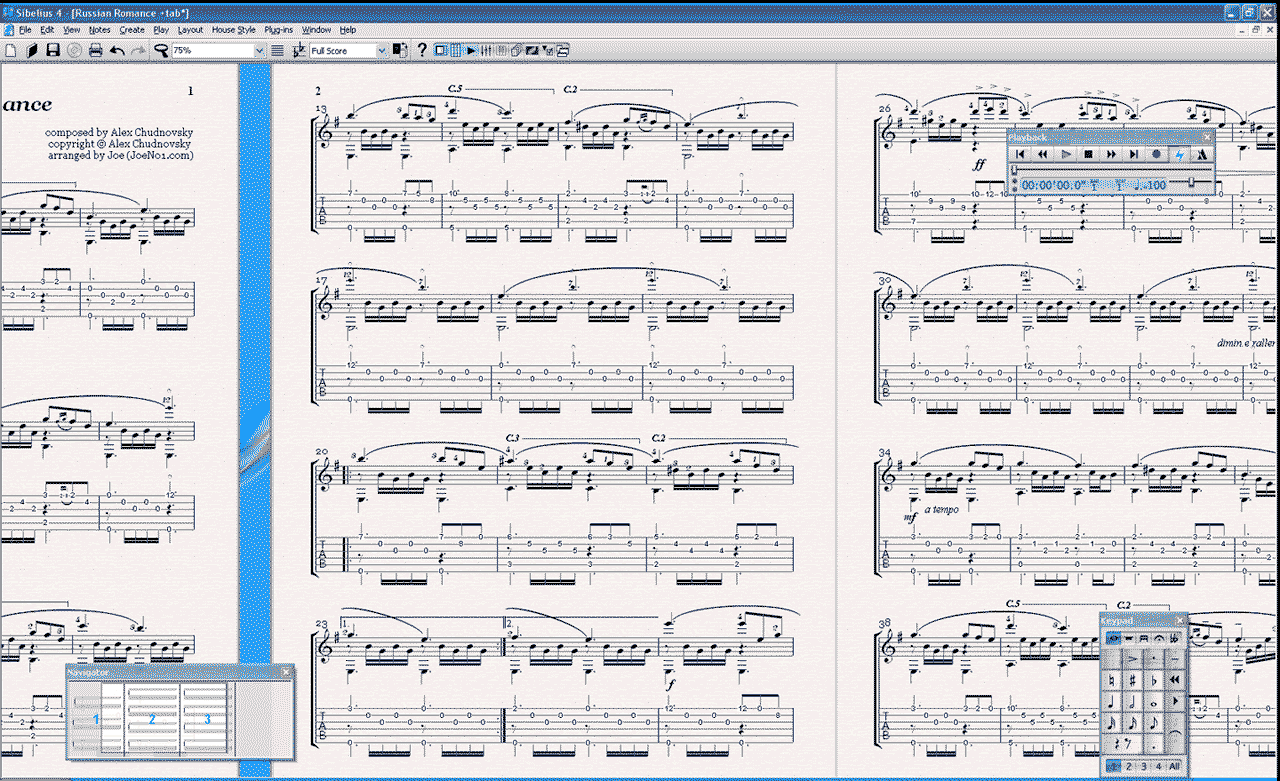The width and height of the screenshot is (1280, 781).
Task: Click page 2 thumbnail in Navigator
Action: click(152, 718)
